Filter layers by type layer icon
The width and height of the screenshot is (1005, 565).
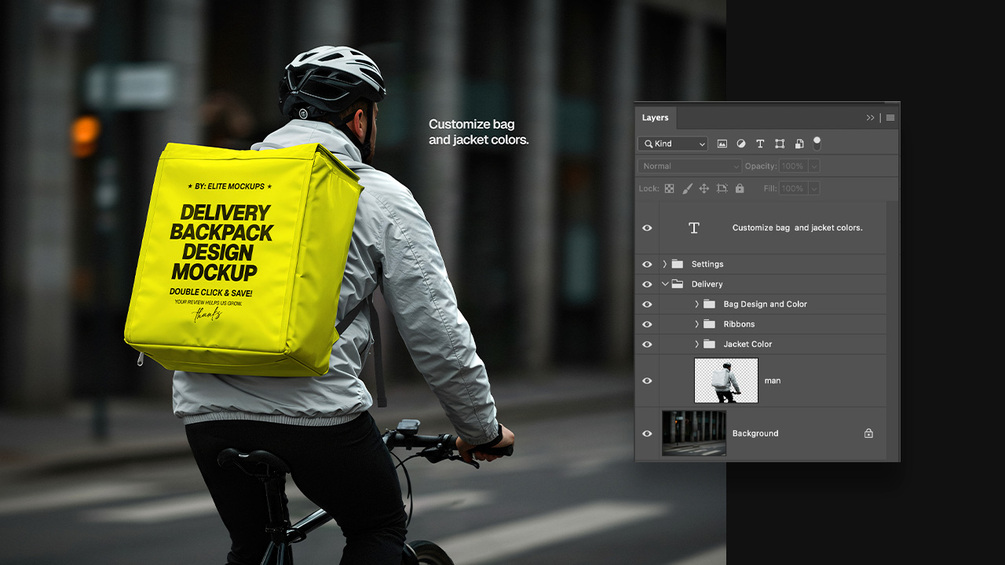(x=760, y=143)
